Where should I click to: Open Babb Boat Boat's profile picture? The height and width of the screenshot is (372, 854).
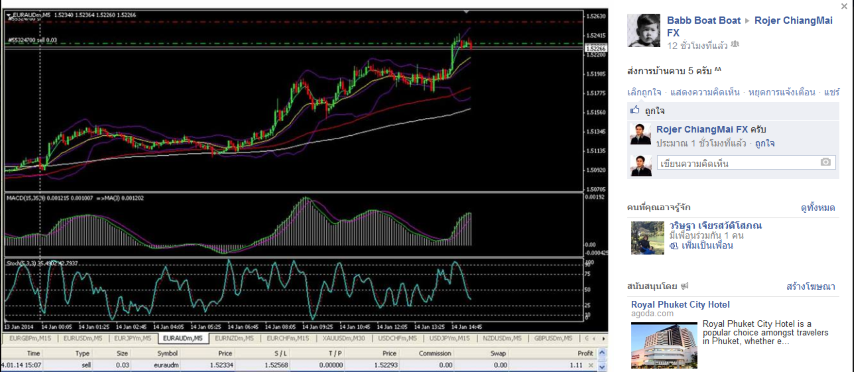[643, 31]
